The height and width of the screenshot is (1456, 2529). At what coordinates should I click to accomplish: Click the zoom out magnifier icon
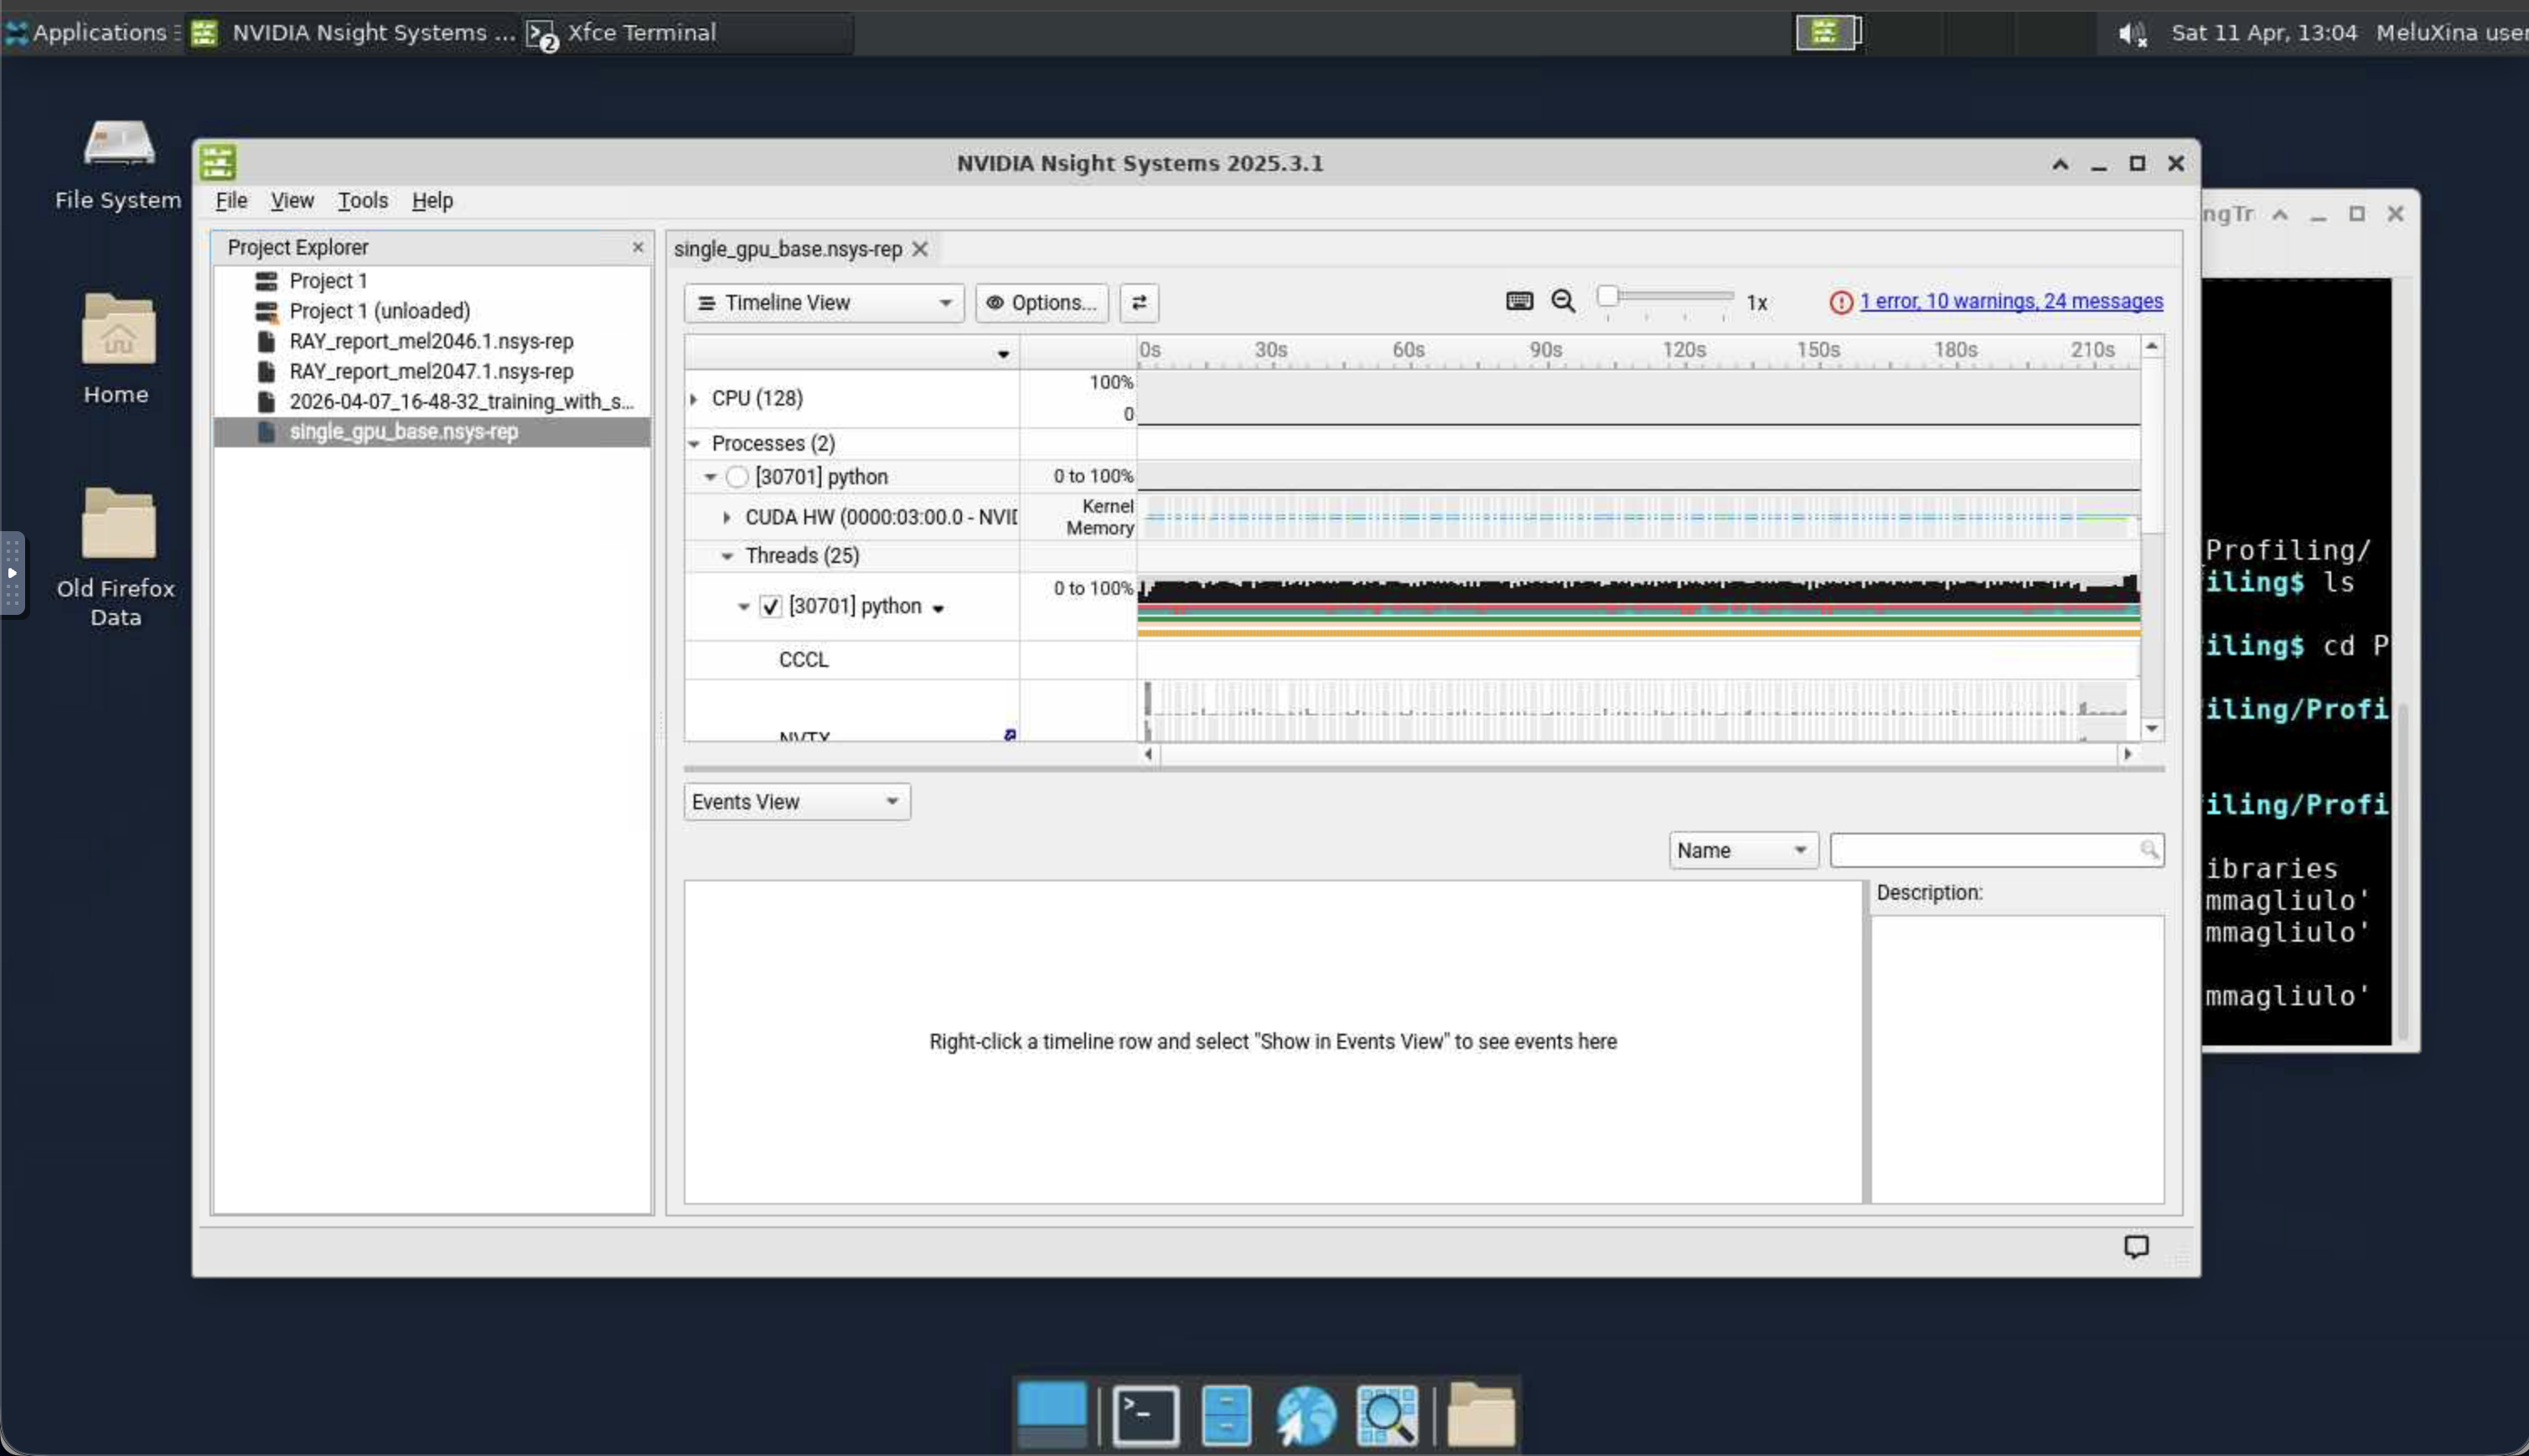click(1563, 301)
